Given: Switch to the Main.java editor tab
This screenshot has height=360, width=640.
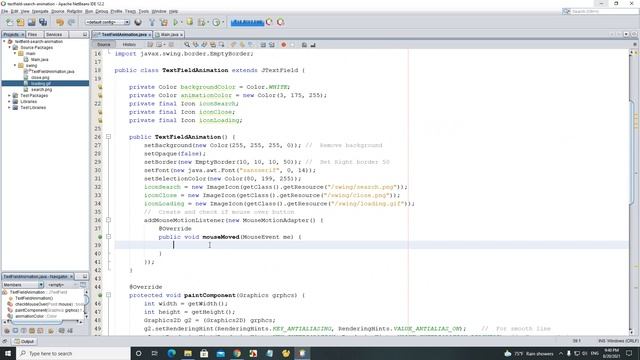Looking at the screenshot, I should pyautogui.click(x=169, y=35).
